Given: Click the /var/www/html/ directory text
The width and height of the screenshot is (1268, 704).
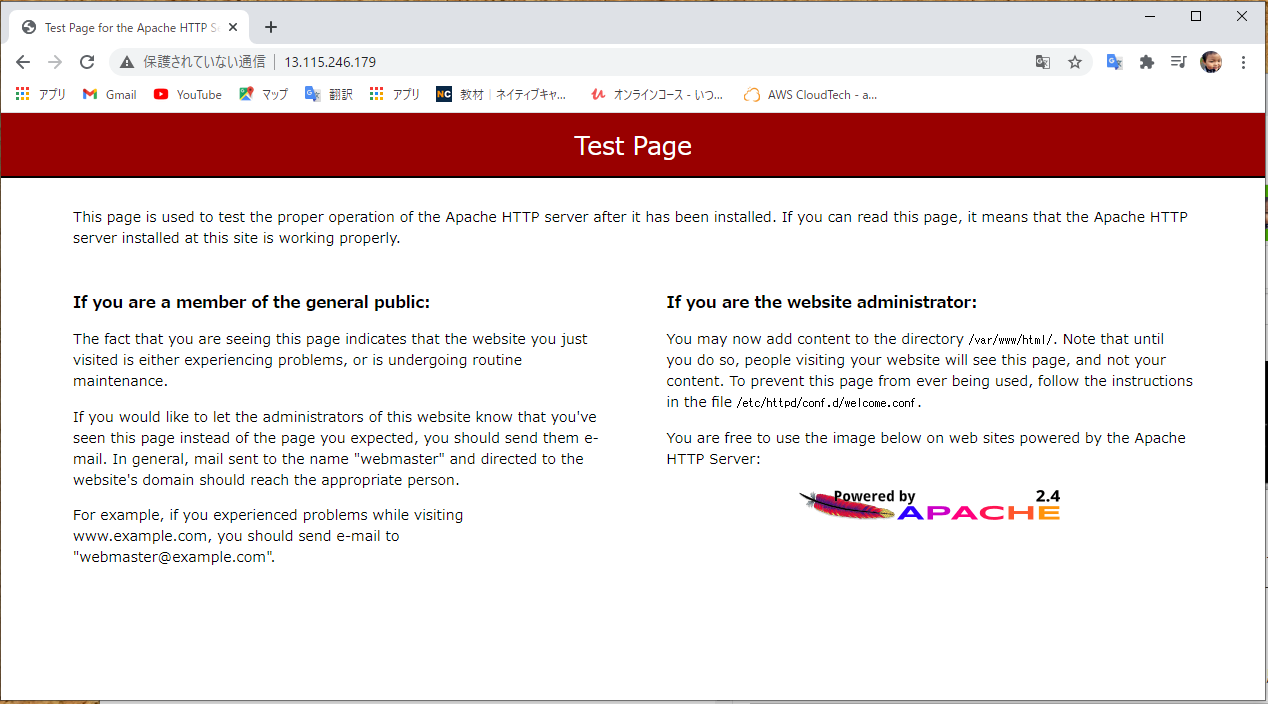Looking at the screenshot, I should (1010, 340).
